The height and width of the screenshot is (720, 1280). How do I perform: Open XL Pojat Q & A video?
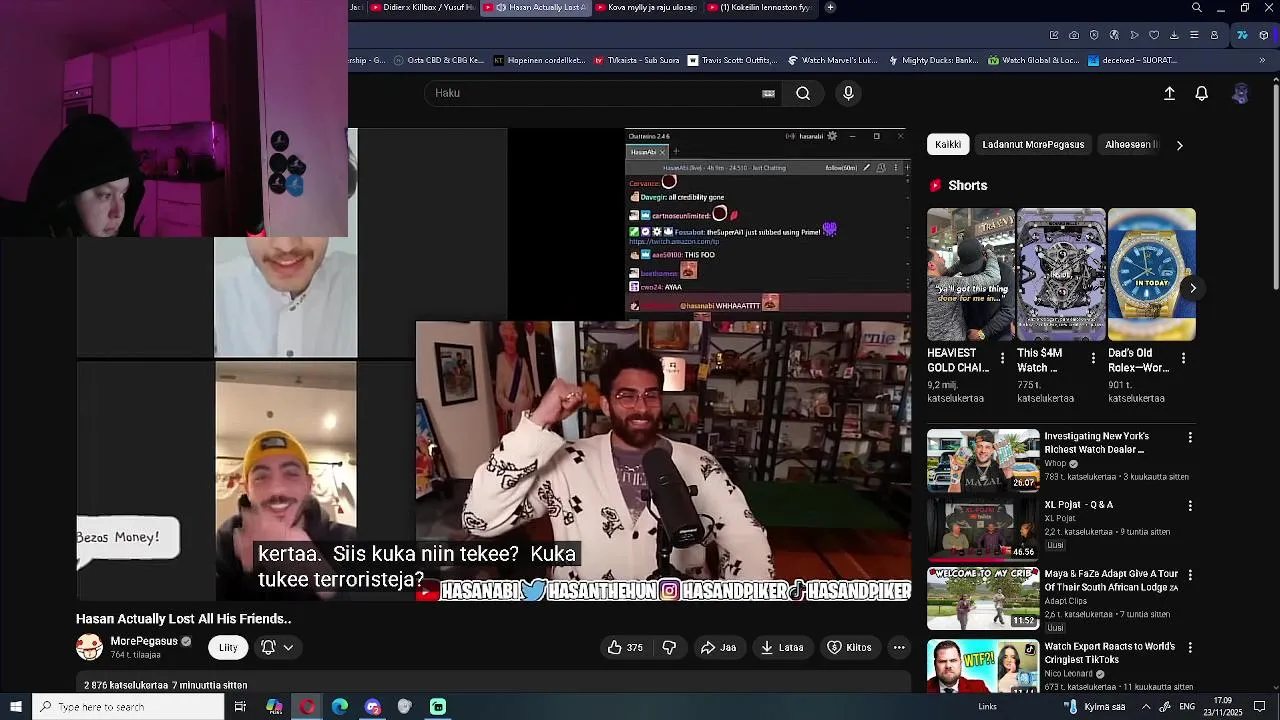(x=983, y=529)
